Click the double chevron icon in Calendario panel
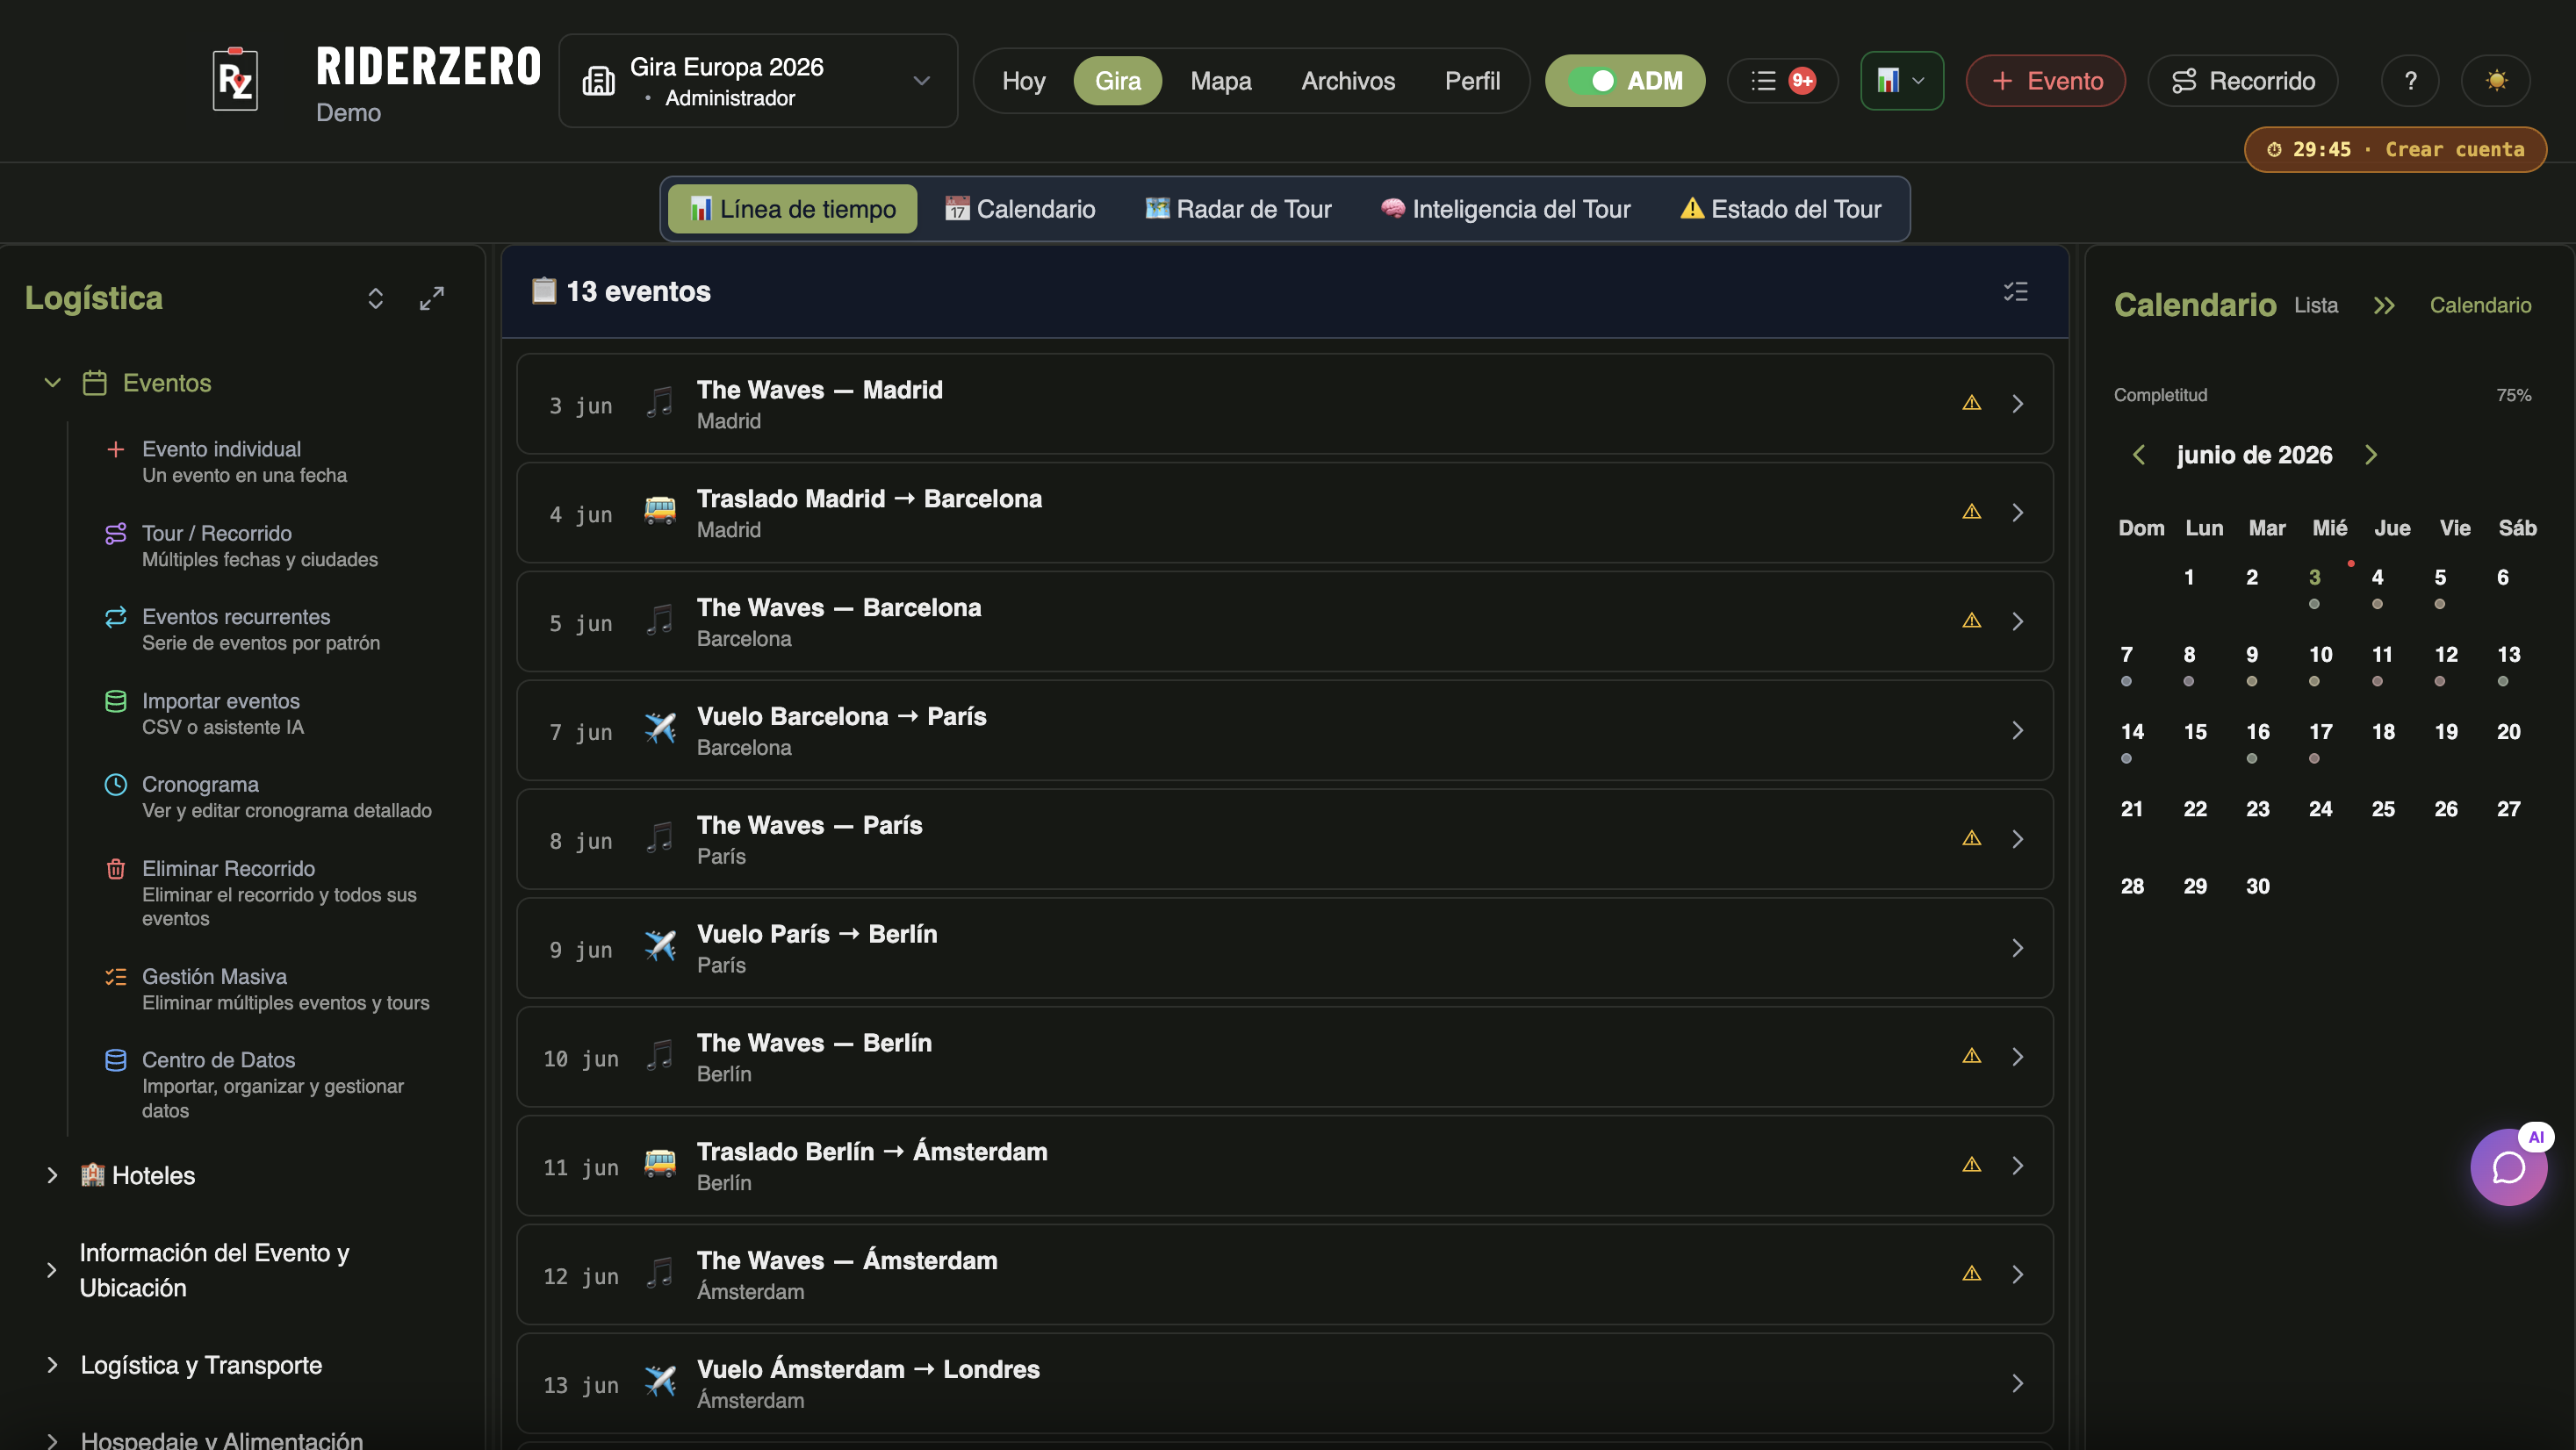The width and height of the screenshot is (2576, 1450). [2384, 305]
